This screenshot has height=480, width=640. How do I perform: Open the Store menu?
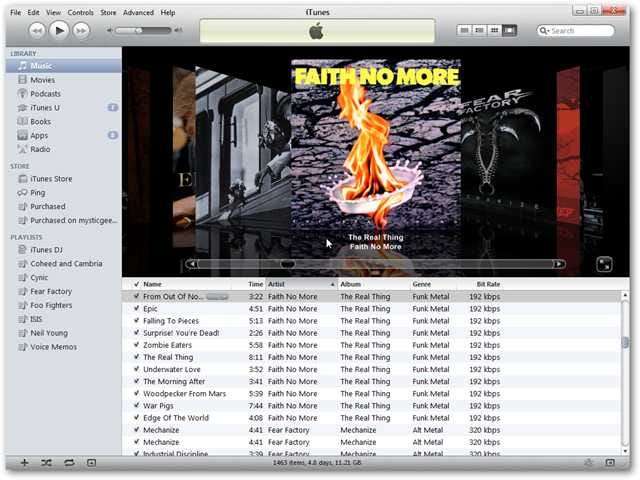point(108,13)
